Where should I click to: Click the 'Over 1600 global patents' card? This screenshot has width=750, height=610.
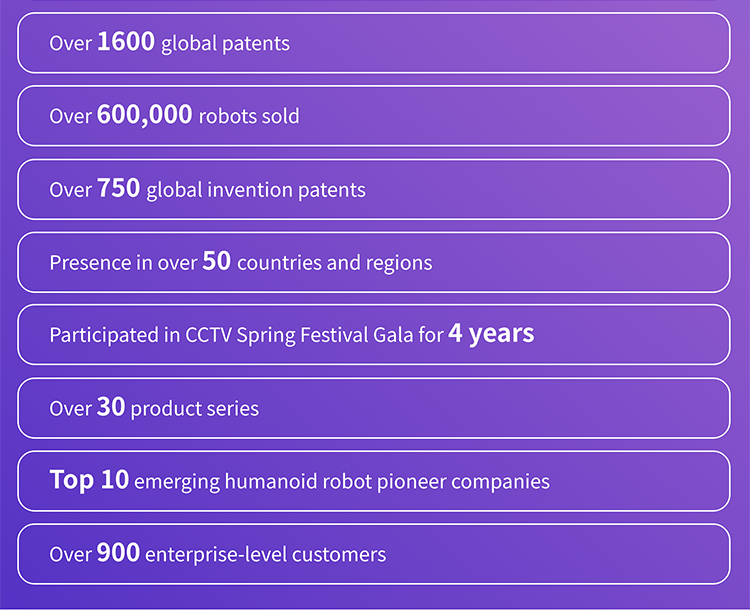(x=374, y=43)
